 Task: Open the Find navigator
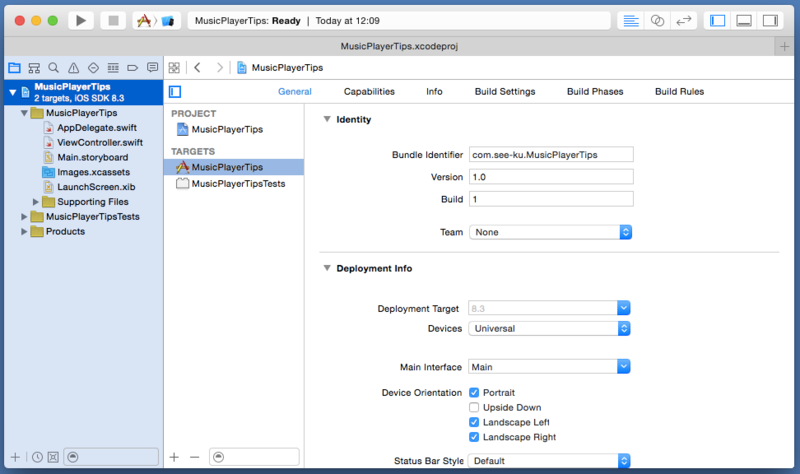[54, 67]
